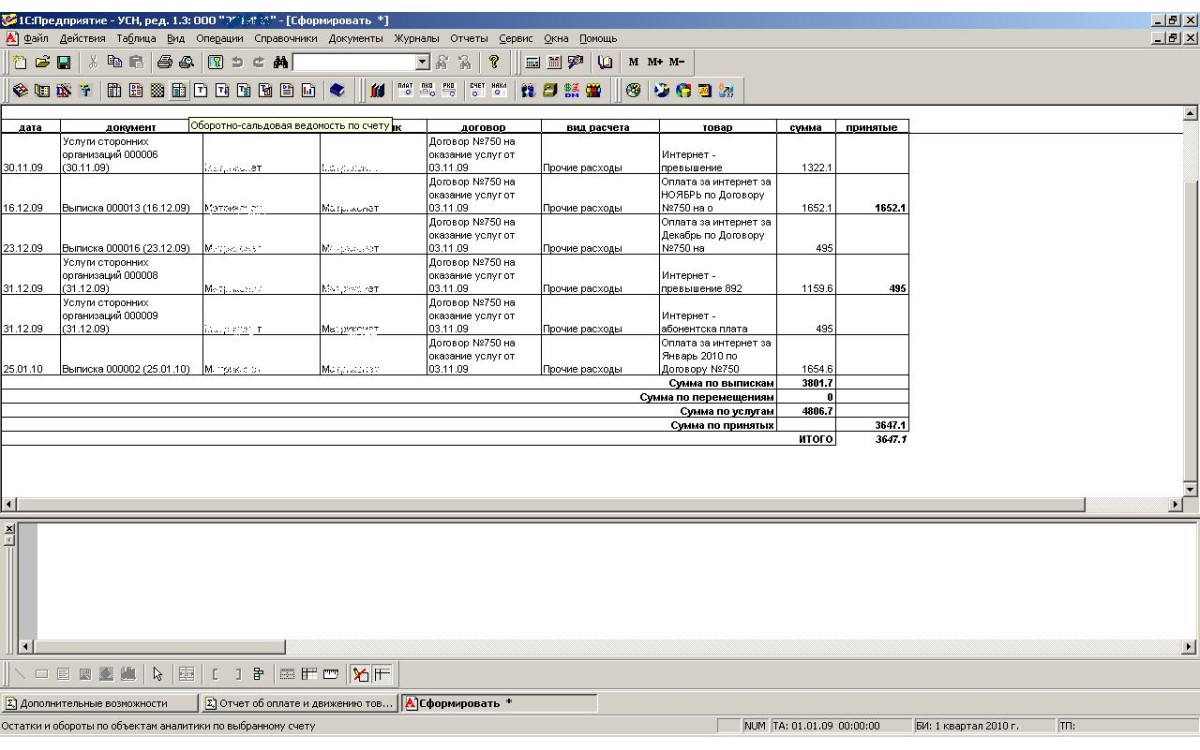Click the vertical scrollbar down arrow of report

click(x=1191, y=488)
